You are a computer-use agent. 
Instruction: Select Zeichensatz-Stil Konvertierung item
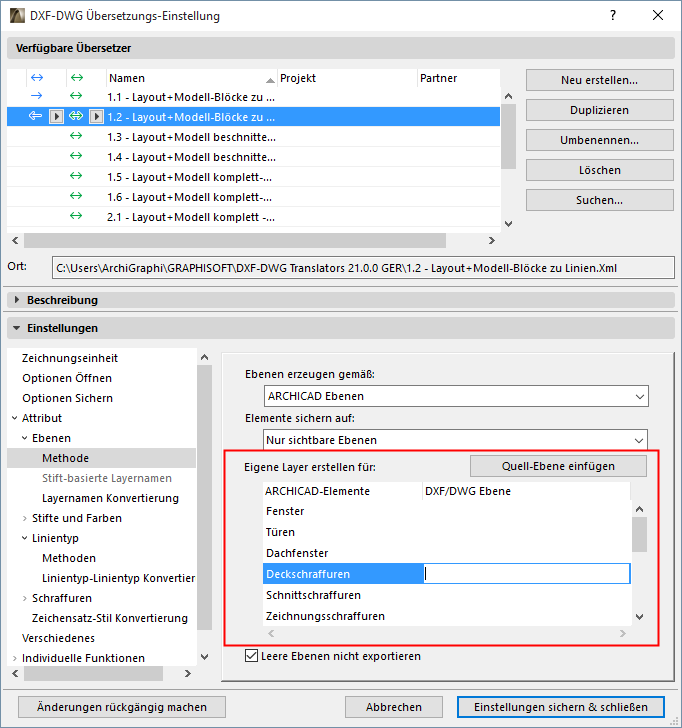(x=110, y=618)
